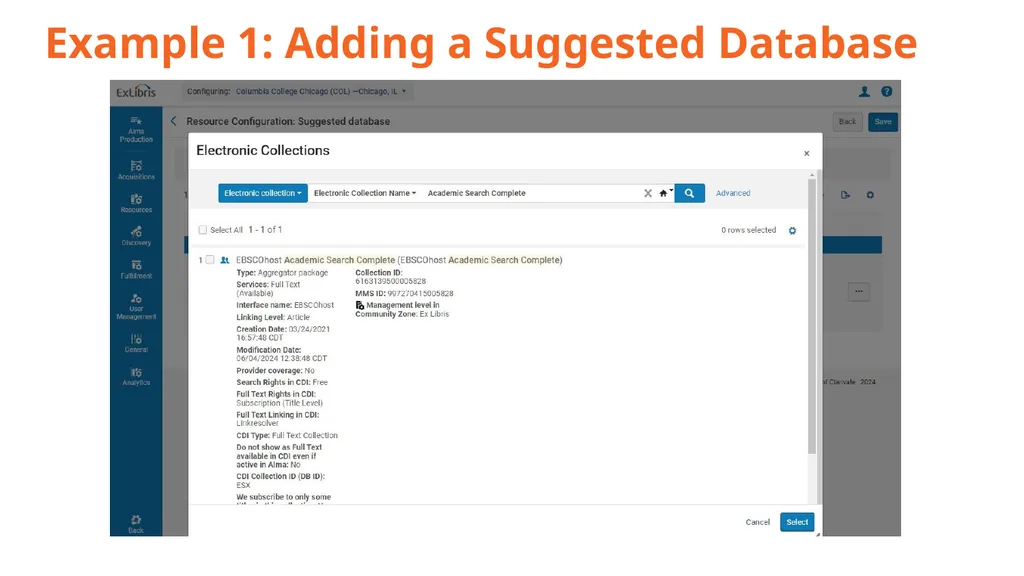Open Acquisitions in the sidebar
The image size is (1024, 576).
(136, 170)
